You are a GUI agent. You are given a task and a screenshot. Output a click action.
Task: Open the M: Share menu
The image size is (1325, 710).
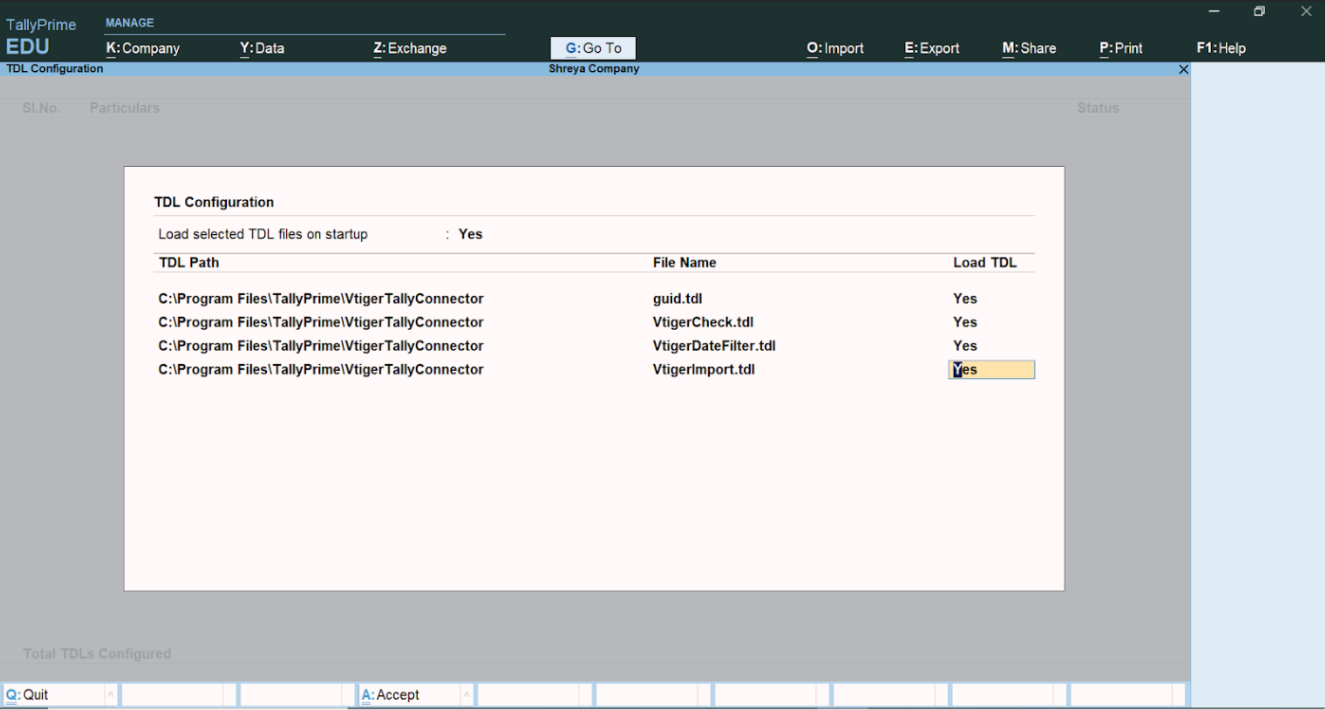(1029, 48)
